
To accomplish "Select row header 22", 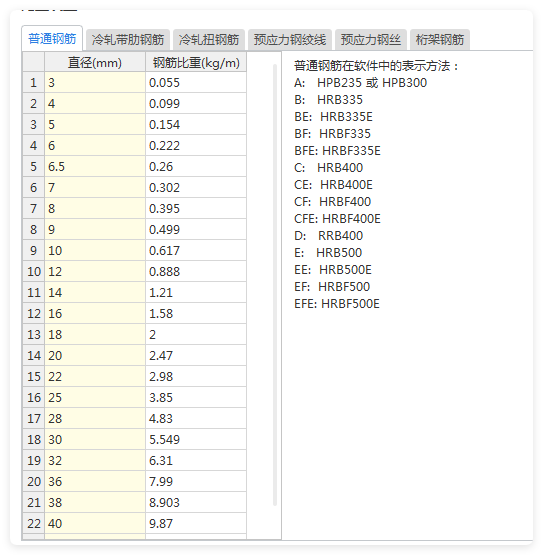I will [x=34, y=523].
